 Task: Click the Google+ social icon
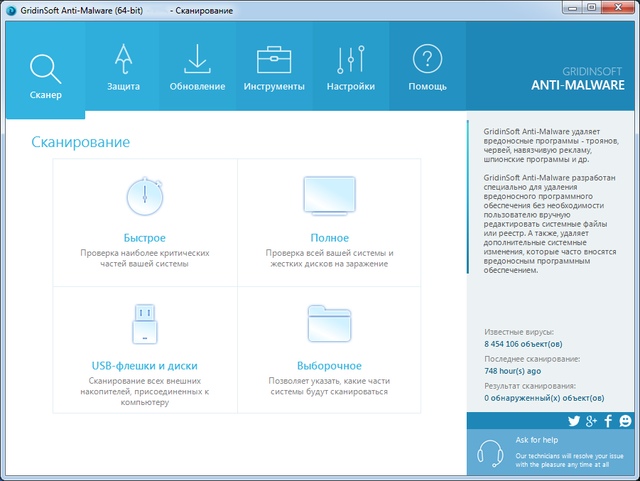click(591, 421)
